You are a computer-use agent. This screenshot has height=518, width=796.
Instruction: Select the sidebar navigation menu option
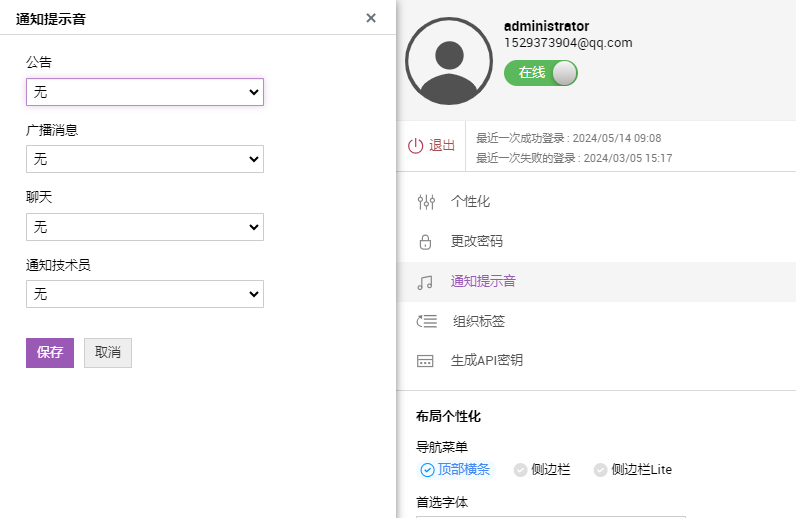(542, 470)
